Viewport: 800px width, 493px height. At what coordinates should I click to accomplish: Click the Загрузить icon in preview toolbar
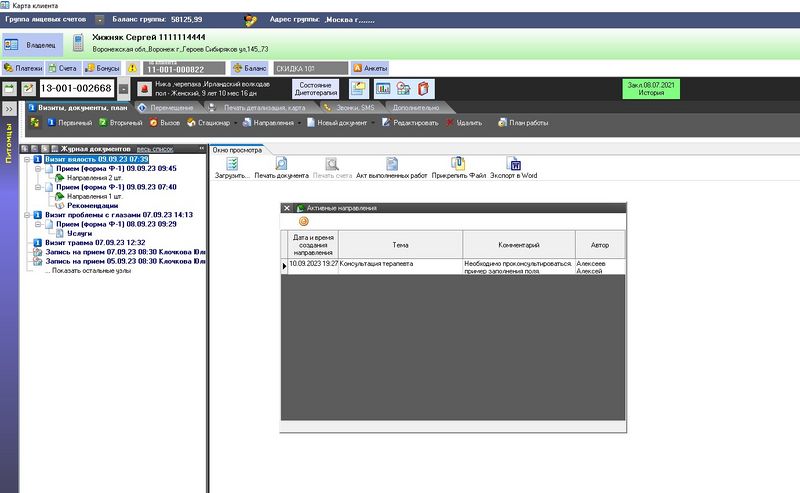click(x=232, y=164)
